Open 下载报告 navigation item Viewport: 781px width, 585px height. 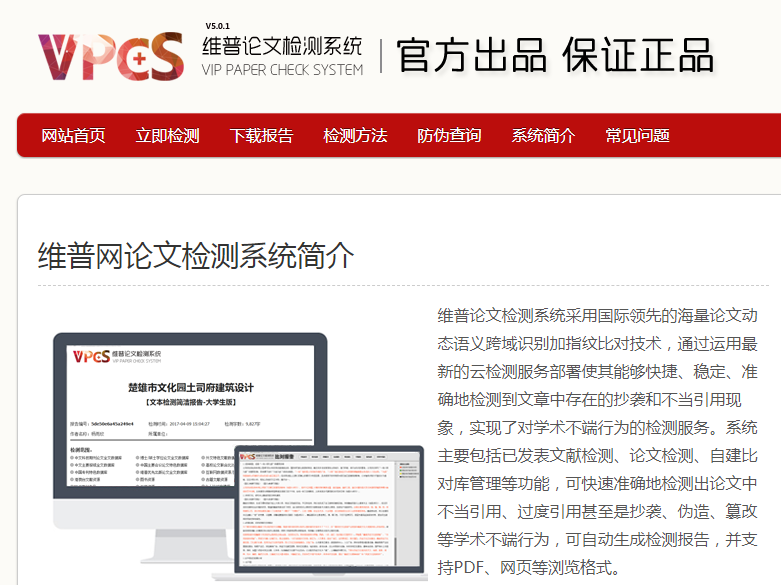click(x=261, y=136)
